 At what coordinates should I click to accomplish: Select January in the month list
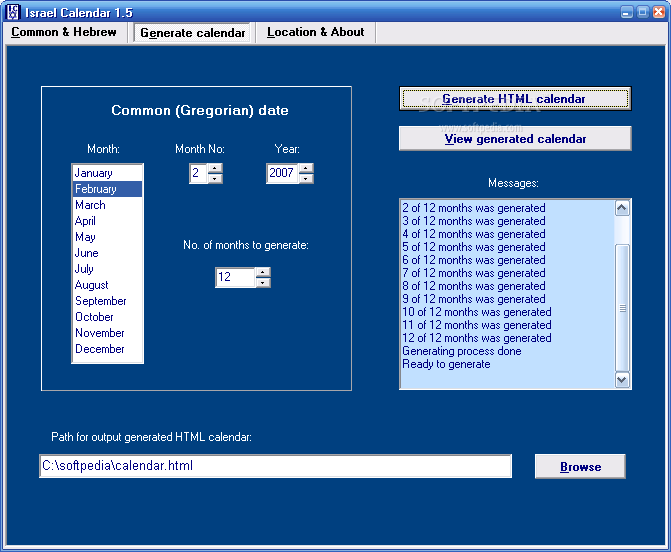pos(107,173)
